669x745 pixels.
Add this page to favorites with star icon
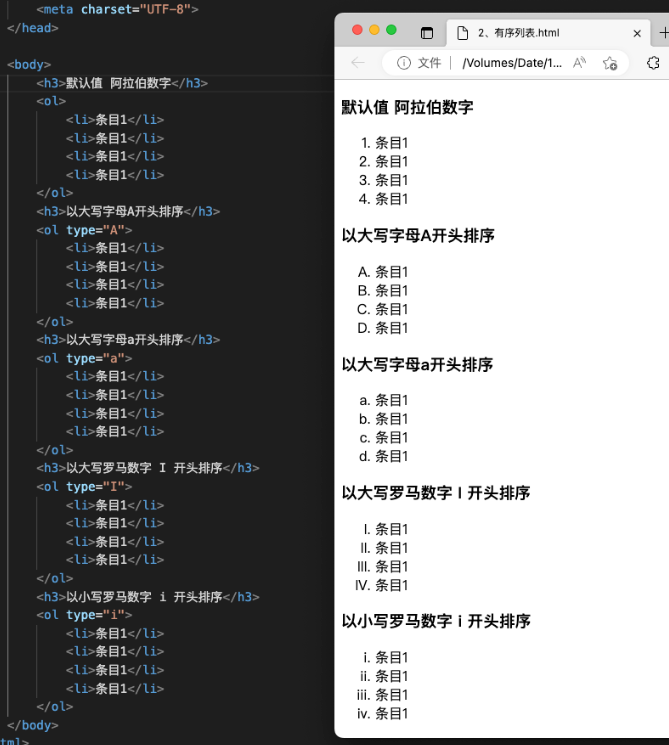[610, 63]
